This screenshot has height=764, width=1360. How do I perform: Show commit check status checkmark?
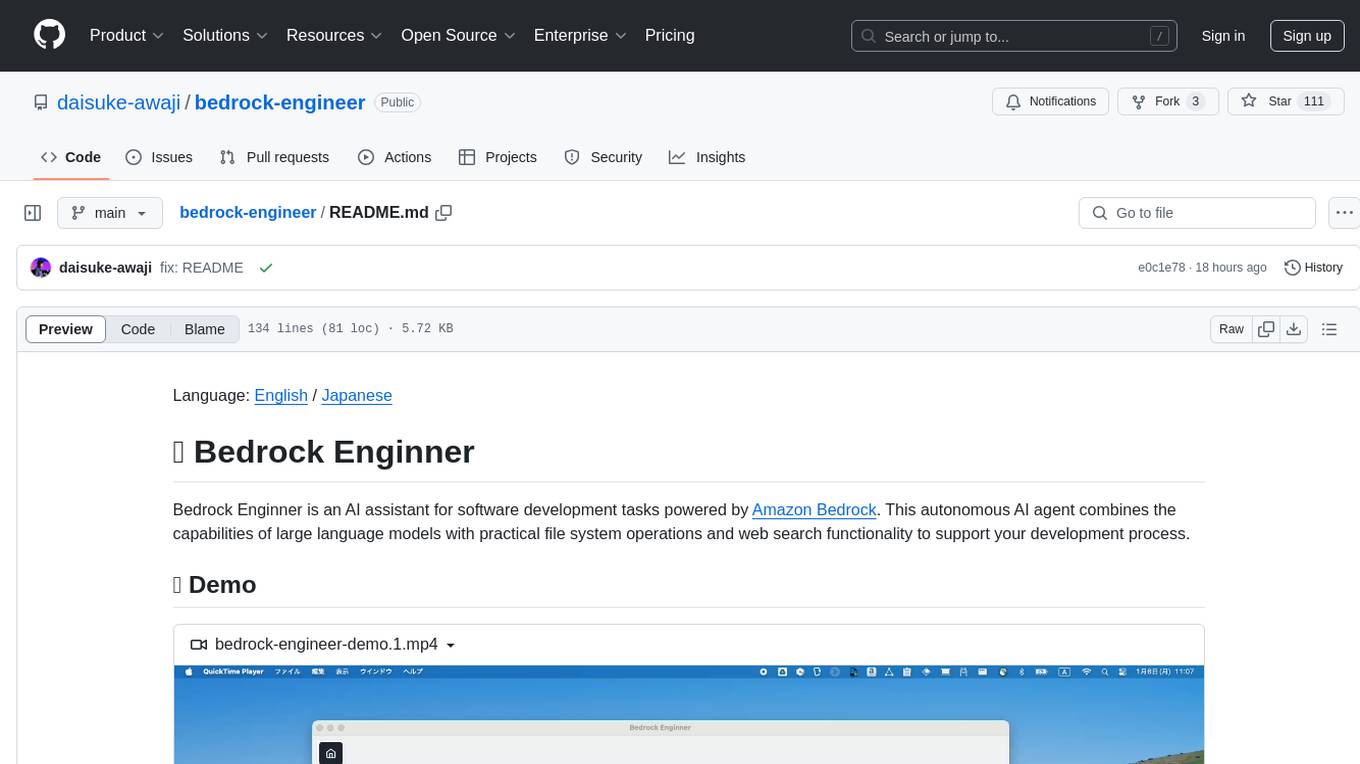click(266, 268)
